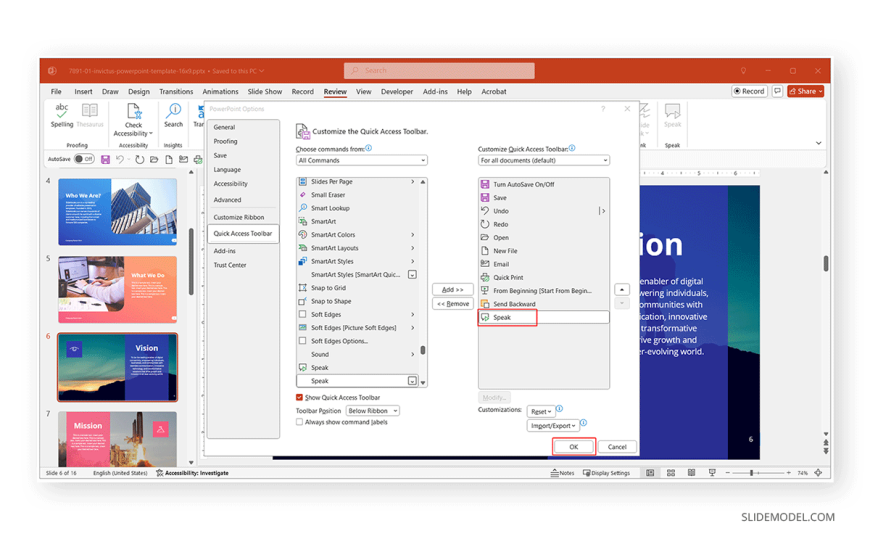Expand the Sound submenu arrow
This screenshot has height=539, width=870.
[x=412, y=355]
